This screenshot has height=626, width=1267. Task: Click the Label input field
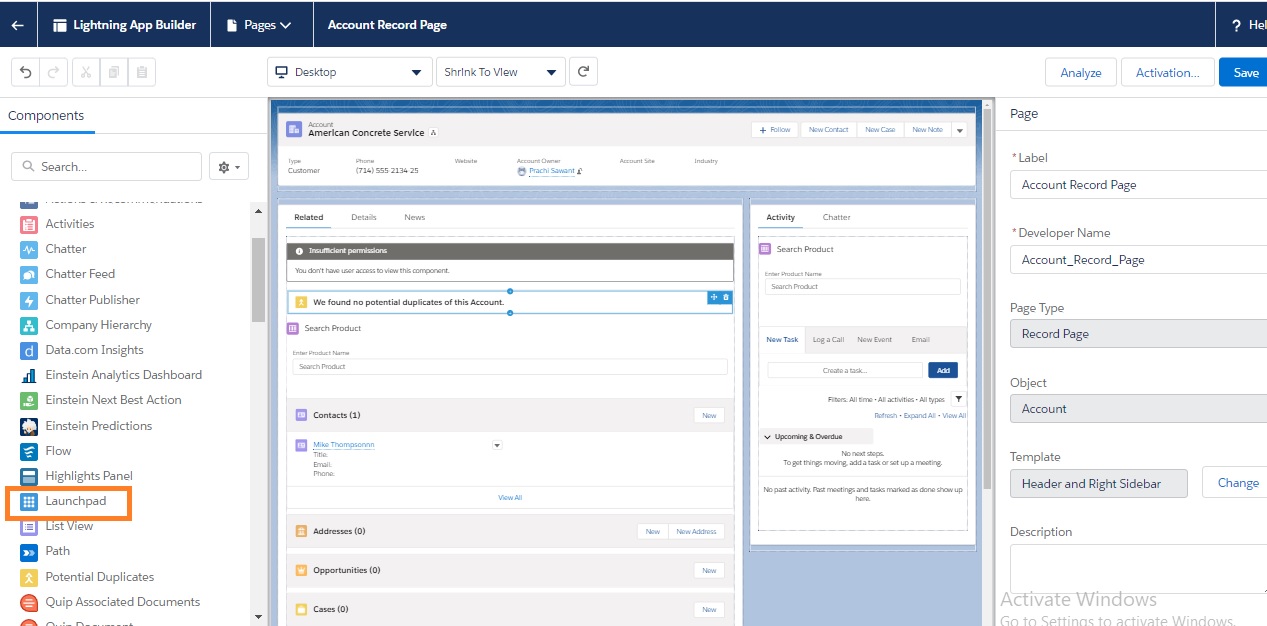coord(1138,185)
